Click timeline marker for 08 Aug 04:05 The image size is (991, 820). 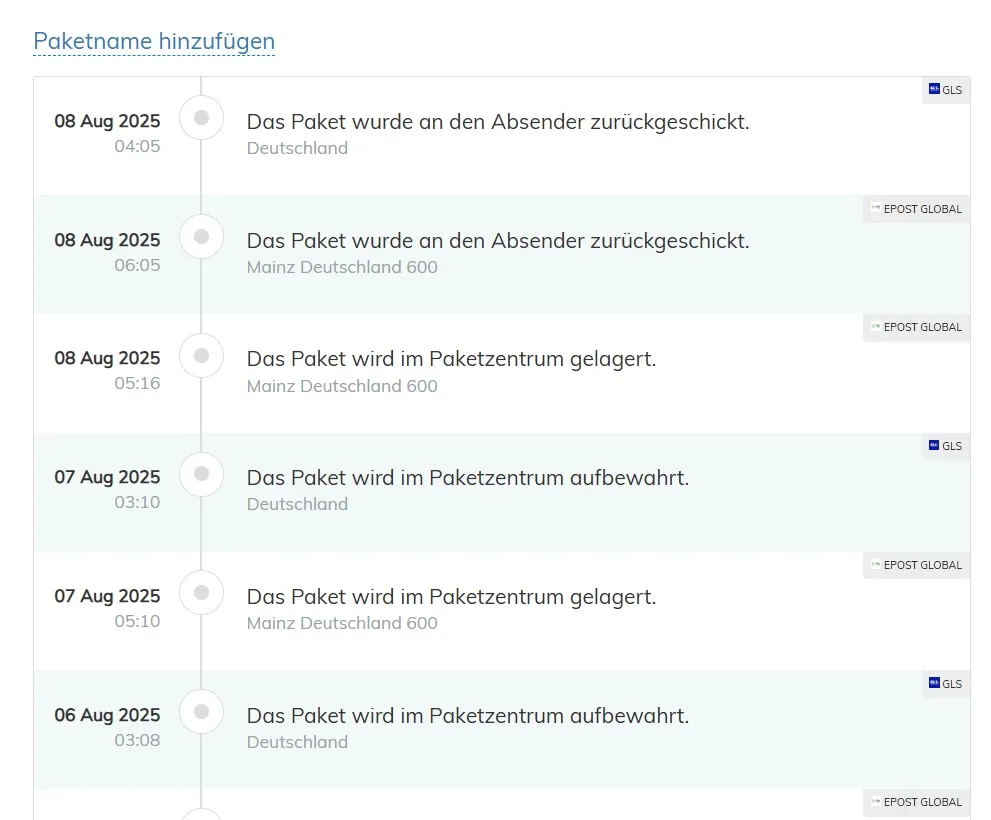(202, 118)
